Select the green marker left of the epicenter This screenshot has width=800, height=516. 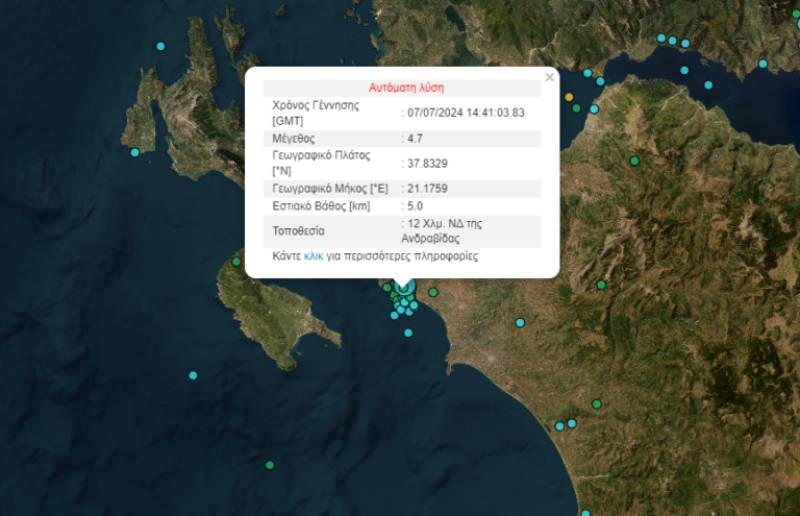coord(387,287)
